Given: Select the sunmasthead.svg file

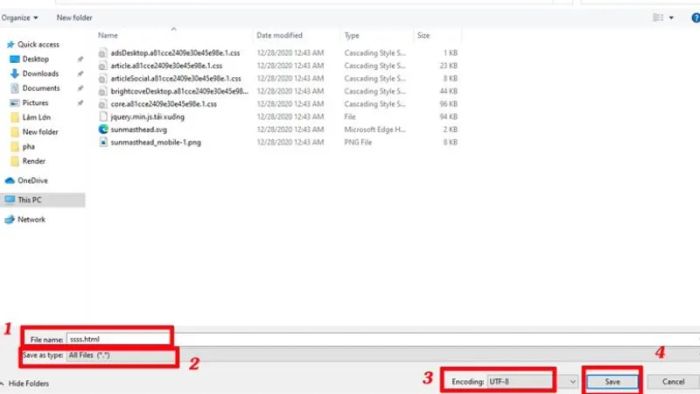Looking at the screenshot, I should click(138, 130).
